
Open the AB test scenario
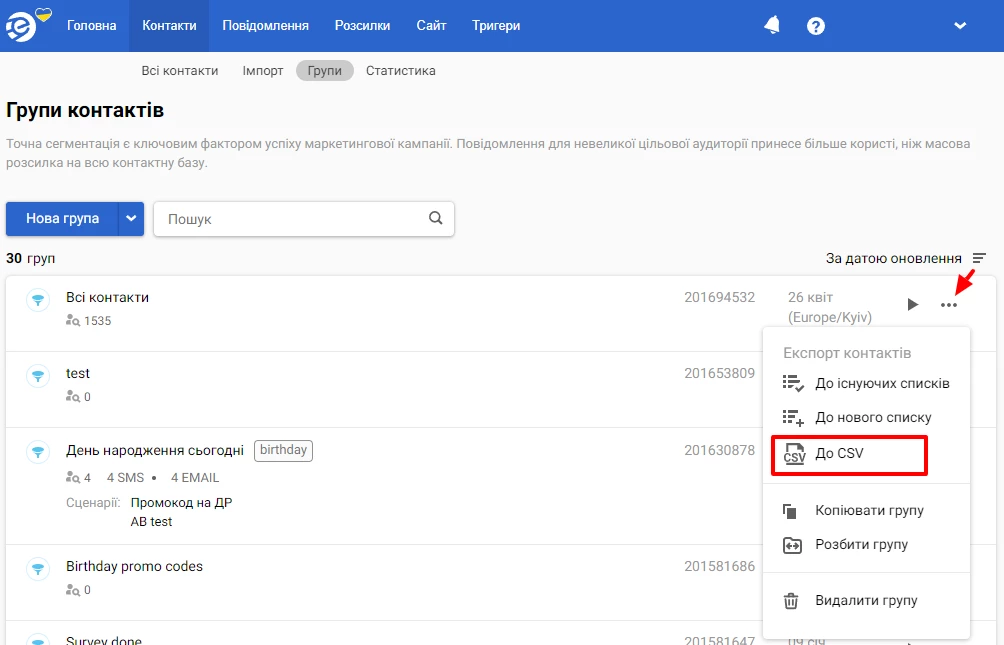(x=151, y=522)
